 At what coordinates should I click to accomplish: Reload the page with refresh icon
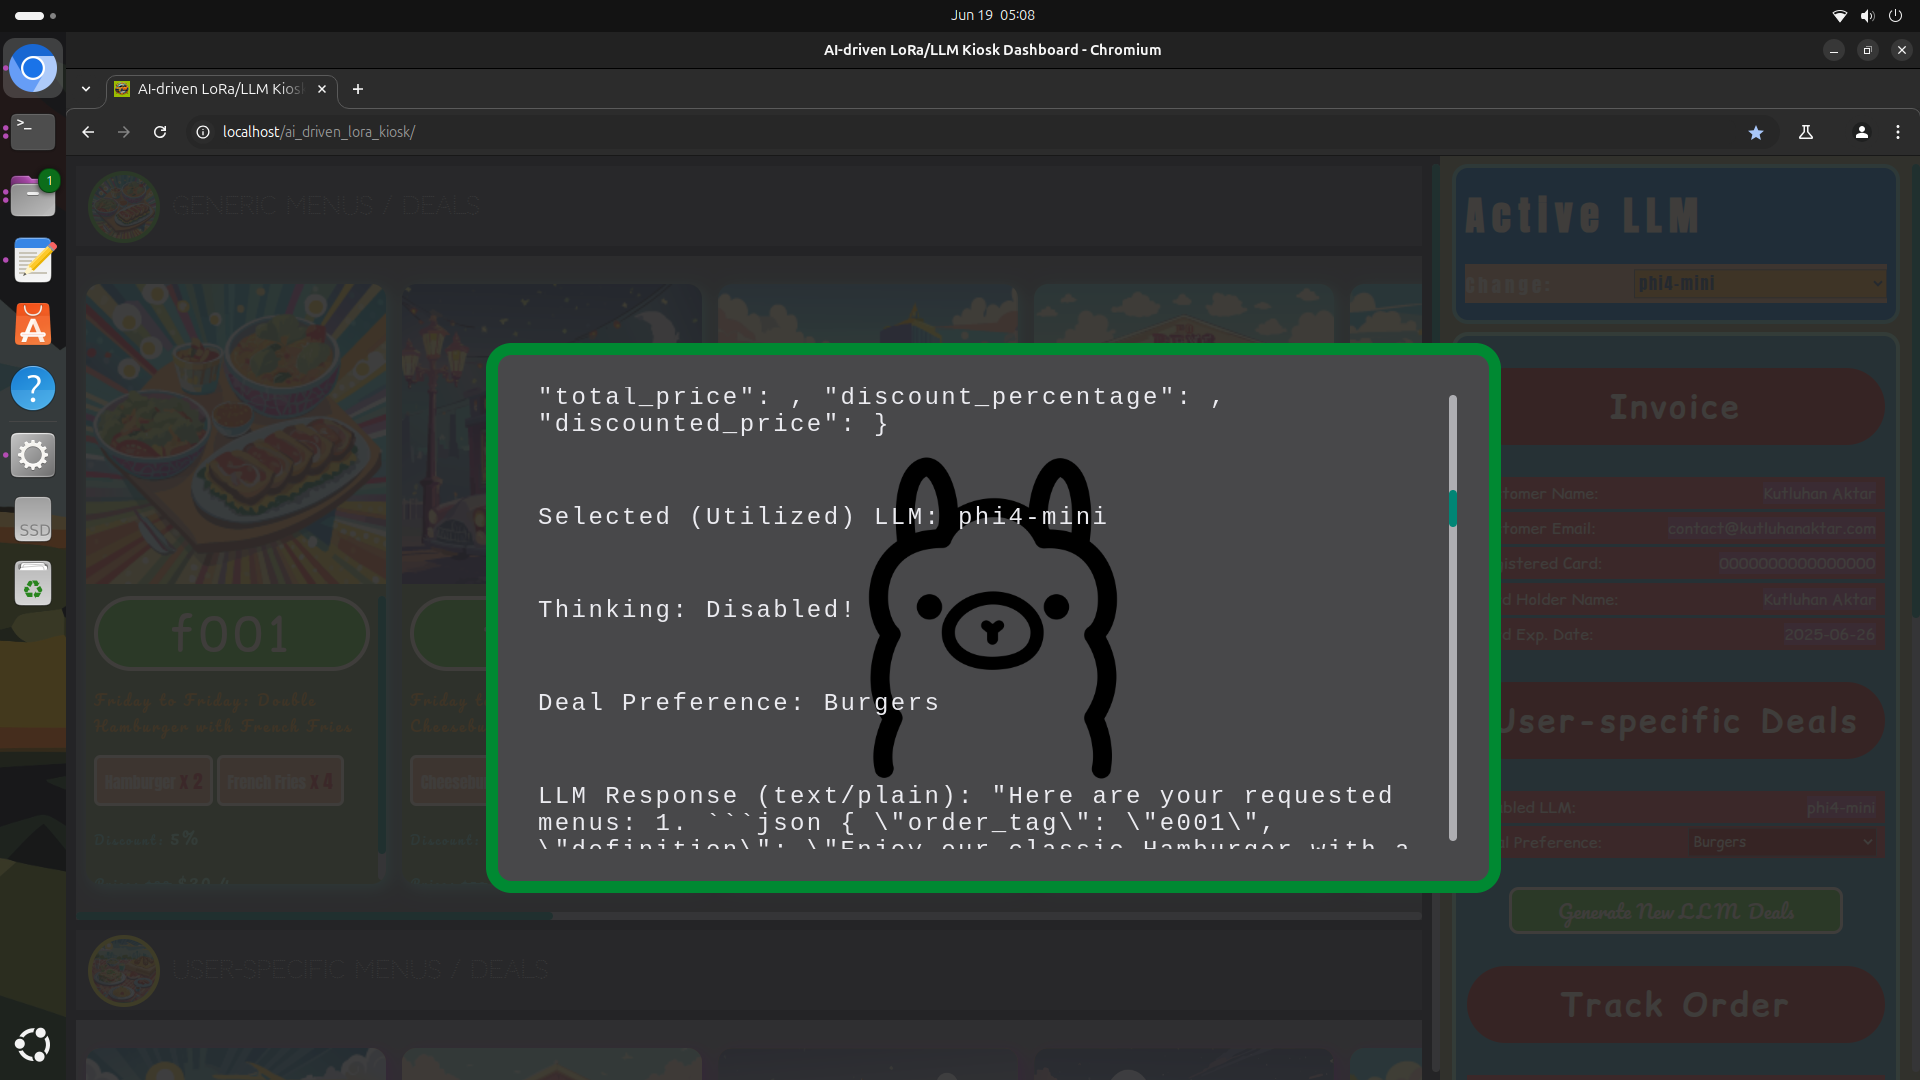(160, 132)
